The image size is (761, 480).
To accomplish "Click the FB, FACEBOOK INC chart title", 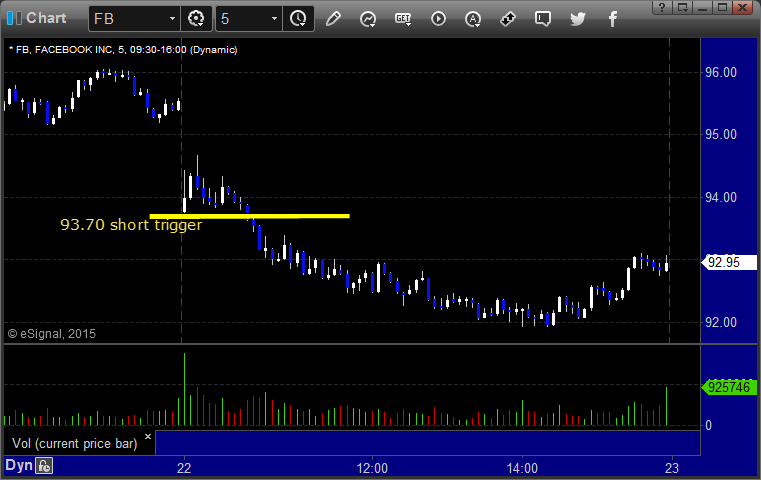I will 123,50.
